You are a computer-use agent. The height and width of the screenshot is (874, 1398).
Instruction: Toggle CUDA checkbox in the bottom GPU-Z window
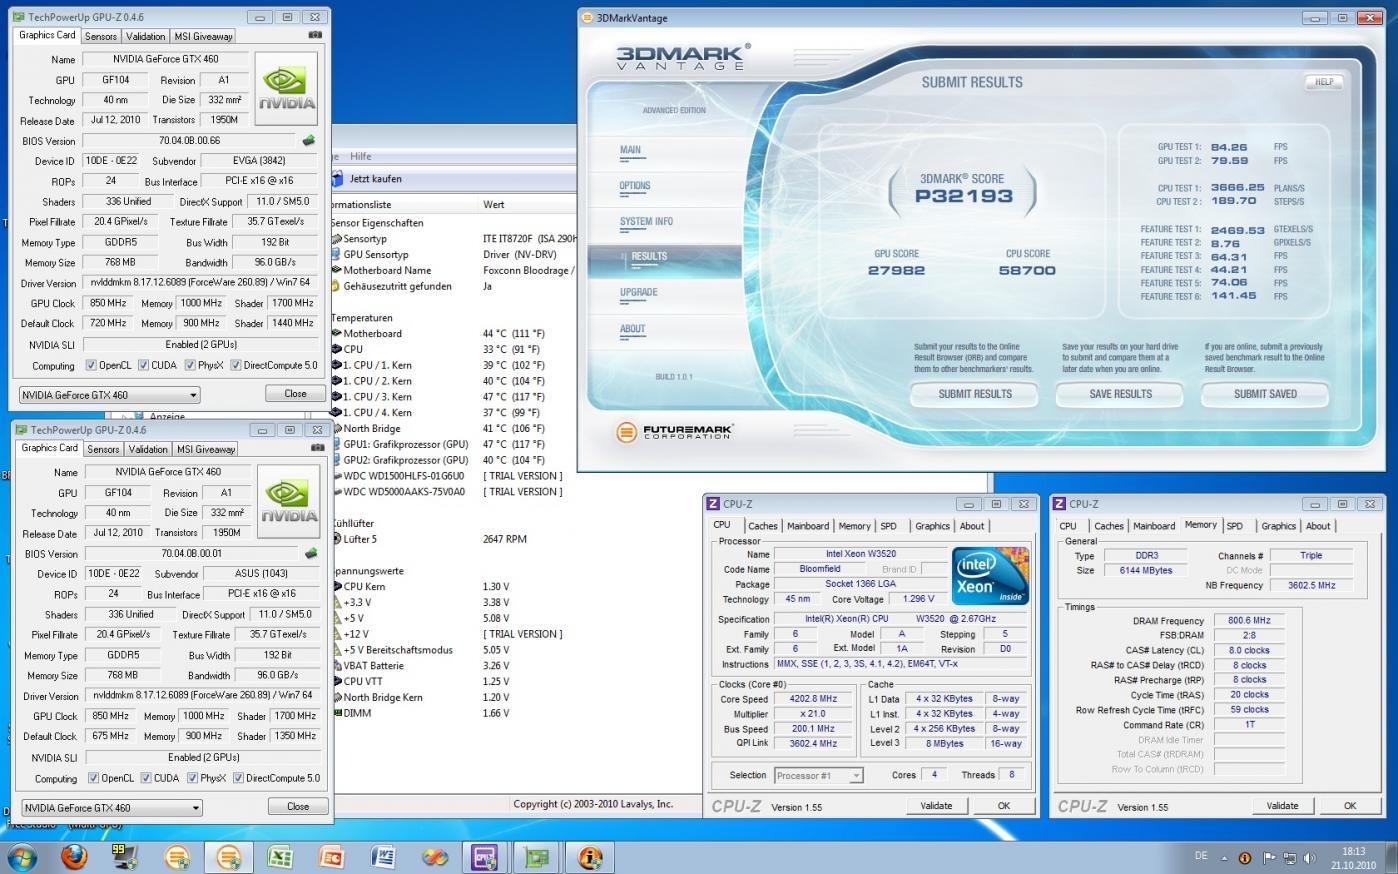(x=146, y=778)
